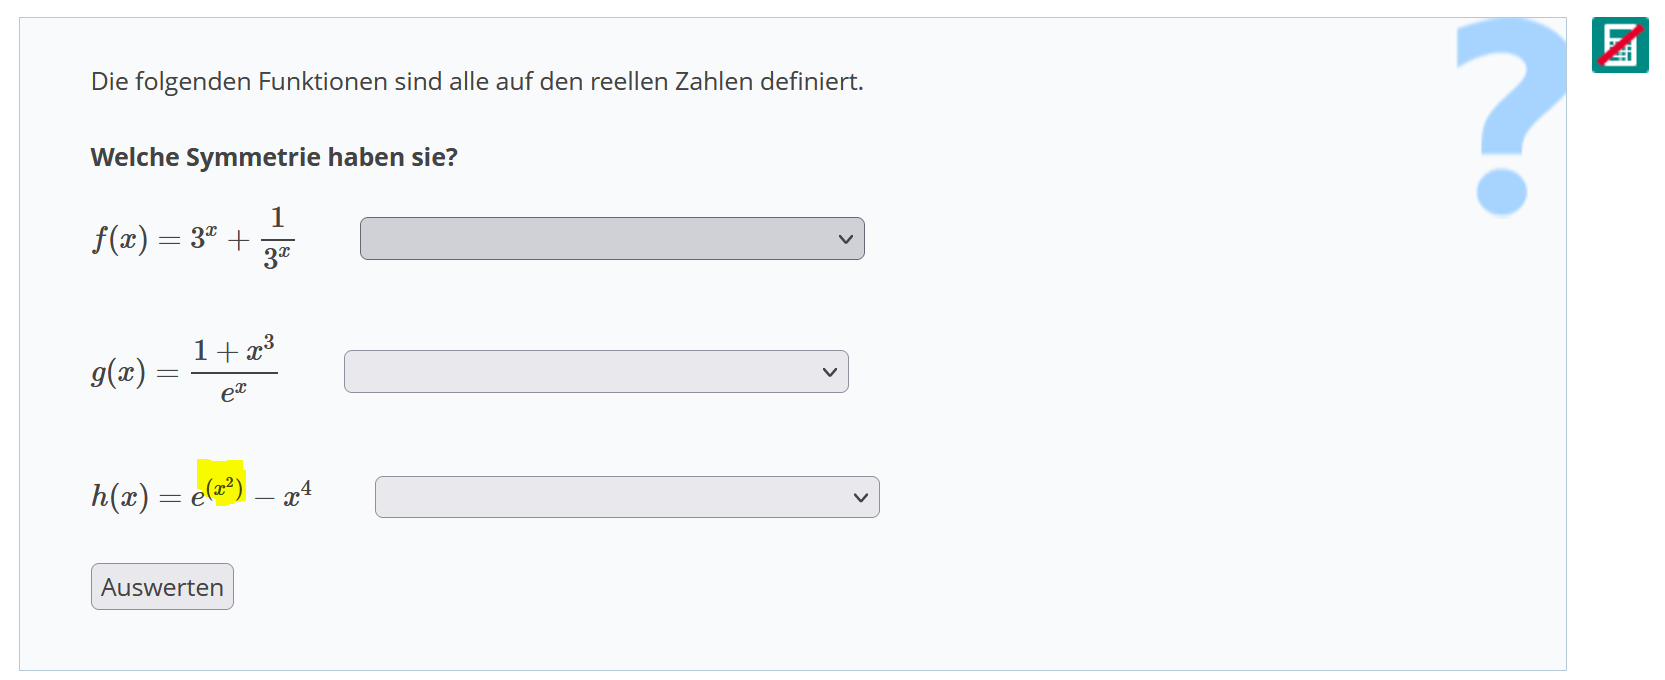The height and width of the screenshot is (680, 1665).
Task: Open the symmetry dropdown for f(x)
Action: pyautogui.click(x=611, y=239)
